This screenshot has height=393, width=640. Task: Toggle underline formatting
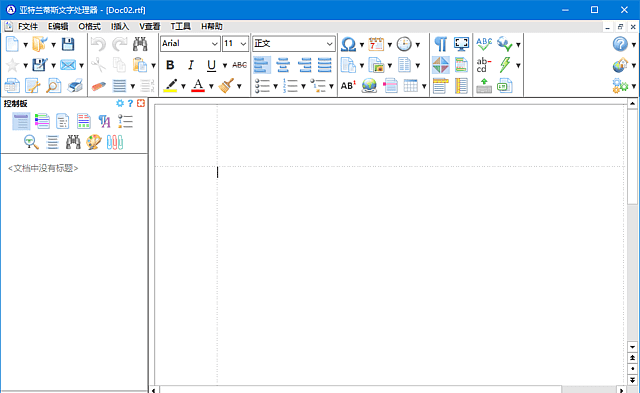[211, 65]
